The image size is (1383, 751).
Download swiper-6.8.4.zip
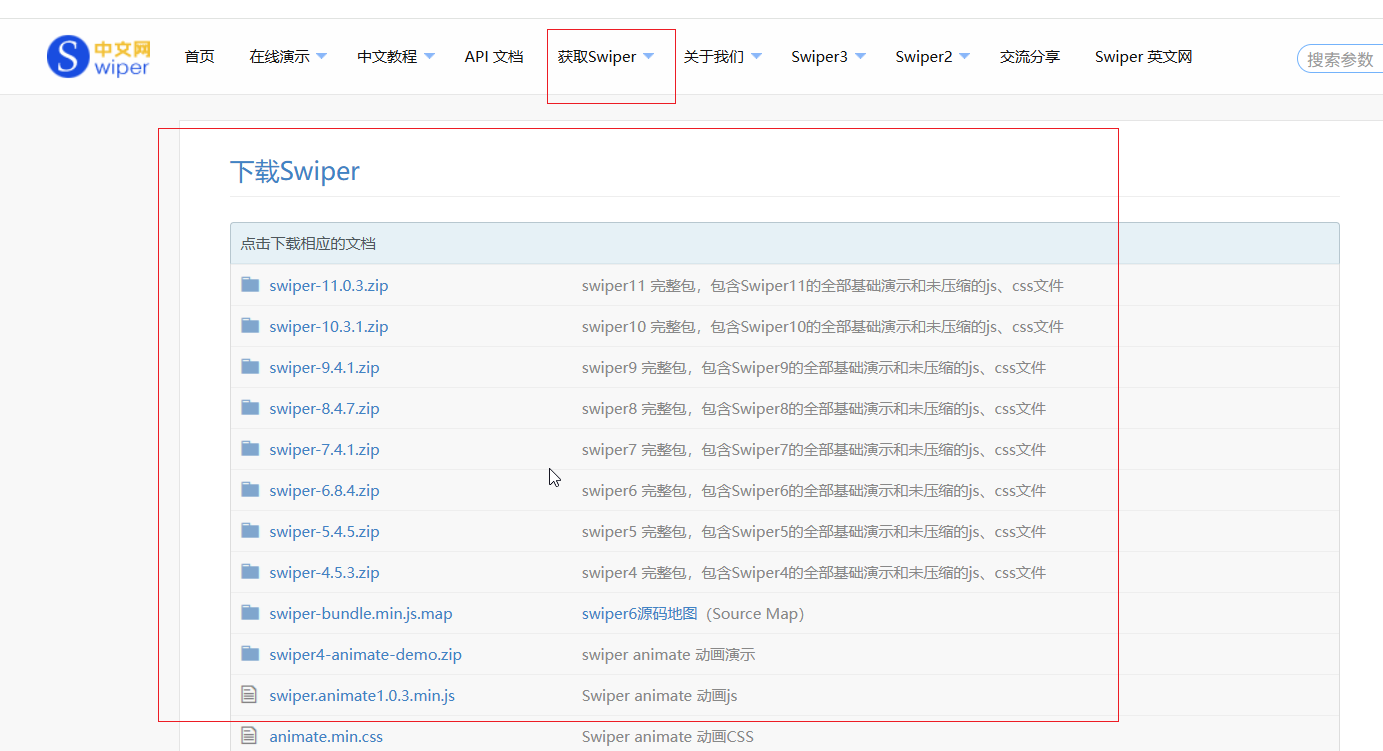(324, 491)
